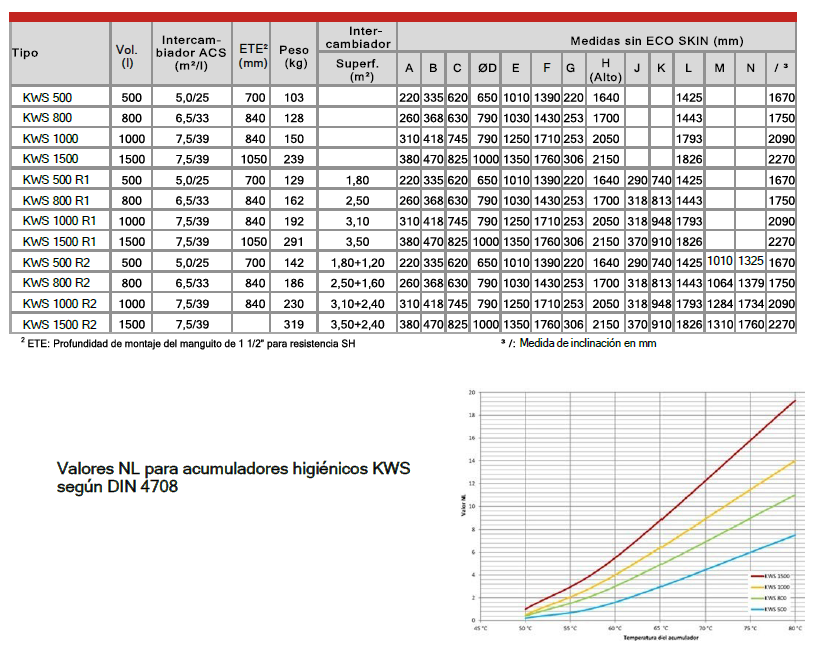The width and height of the screenshot is (817, 653).
Task: Click the 1325 value in column N
Action: [750, 262]
